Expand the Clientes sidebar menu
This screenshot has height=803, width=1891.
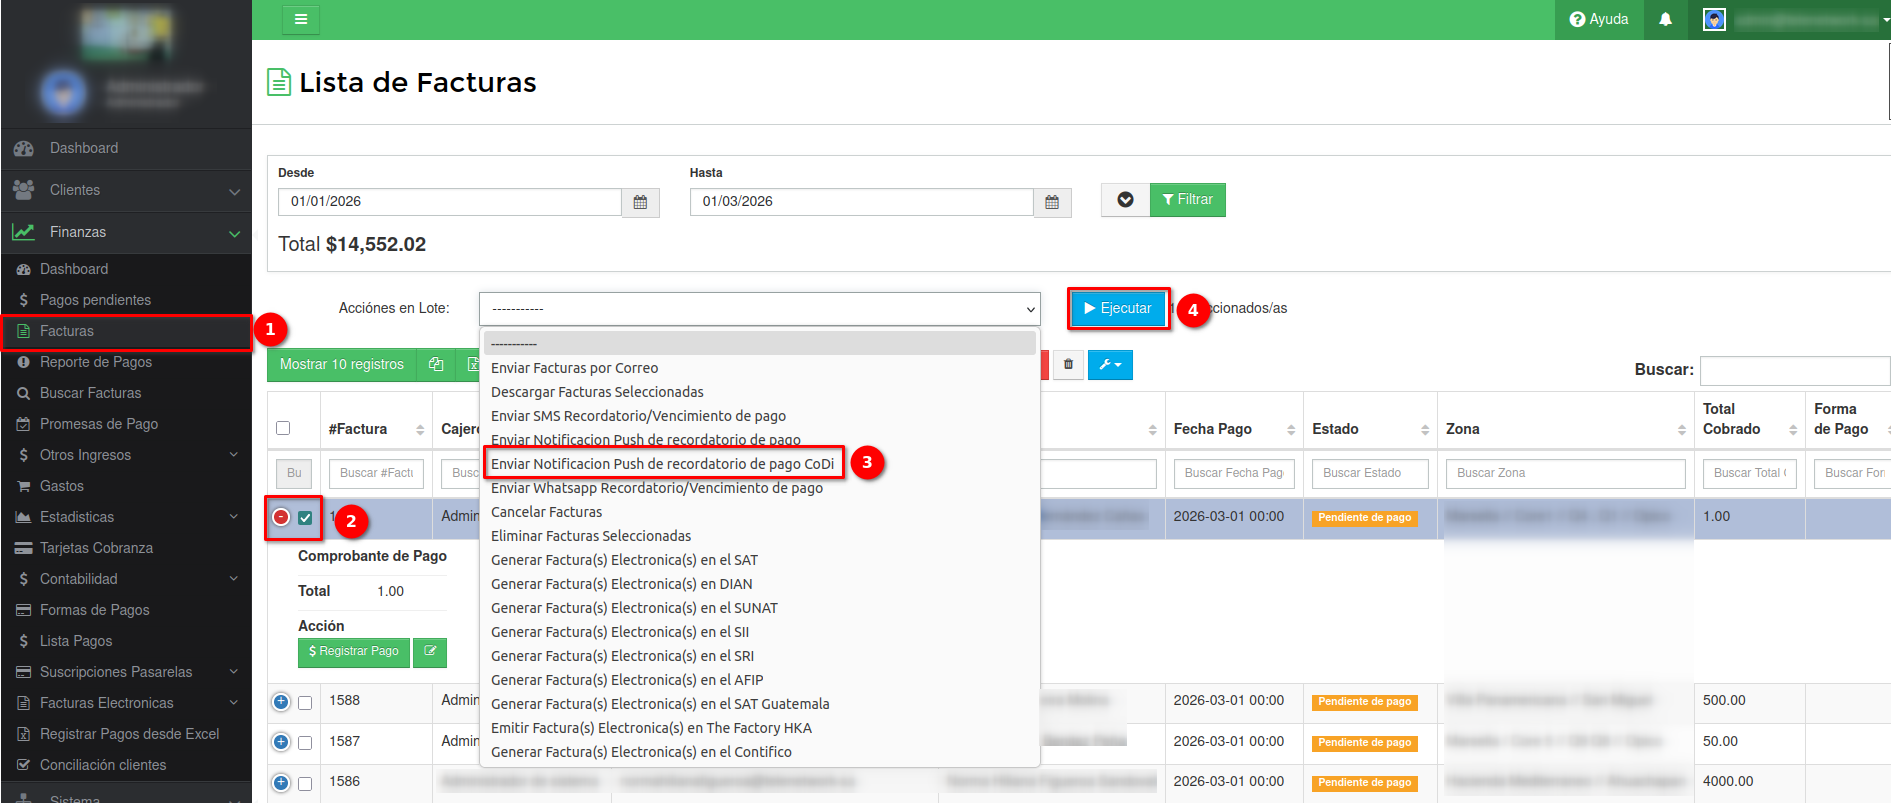[126, 190]
